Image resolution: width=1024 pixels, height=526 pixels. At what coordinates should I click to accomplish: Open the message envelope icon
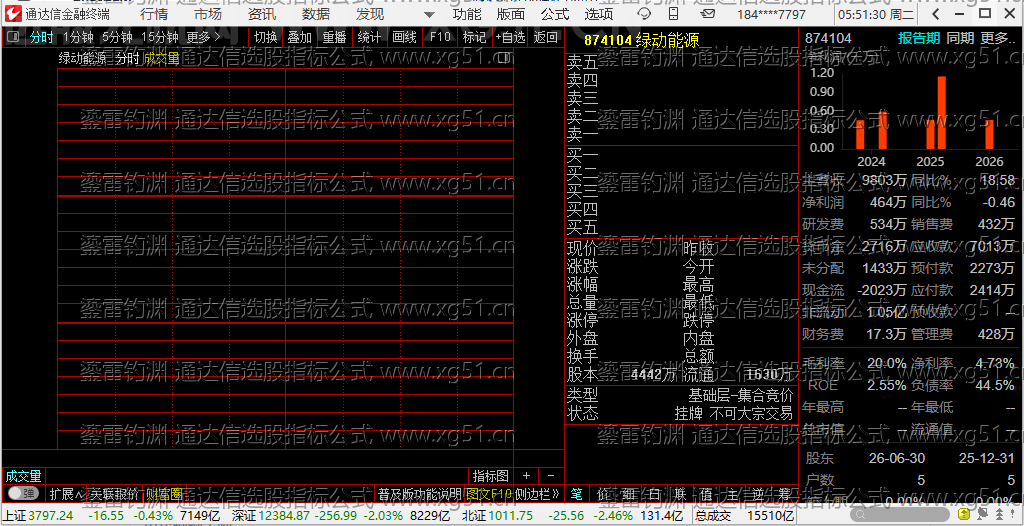click(707, 14)
